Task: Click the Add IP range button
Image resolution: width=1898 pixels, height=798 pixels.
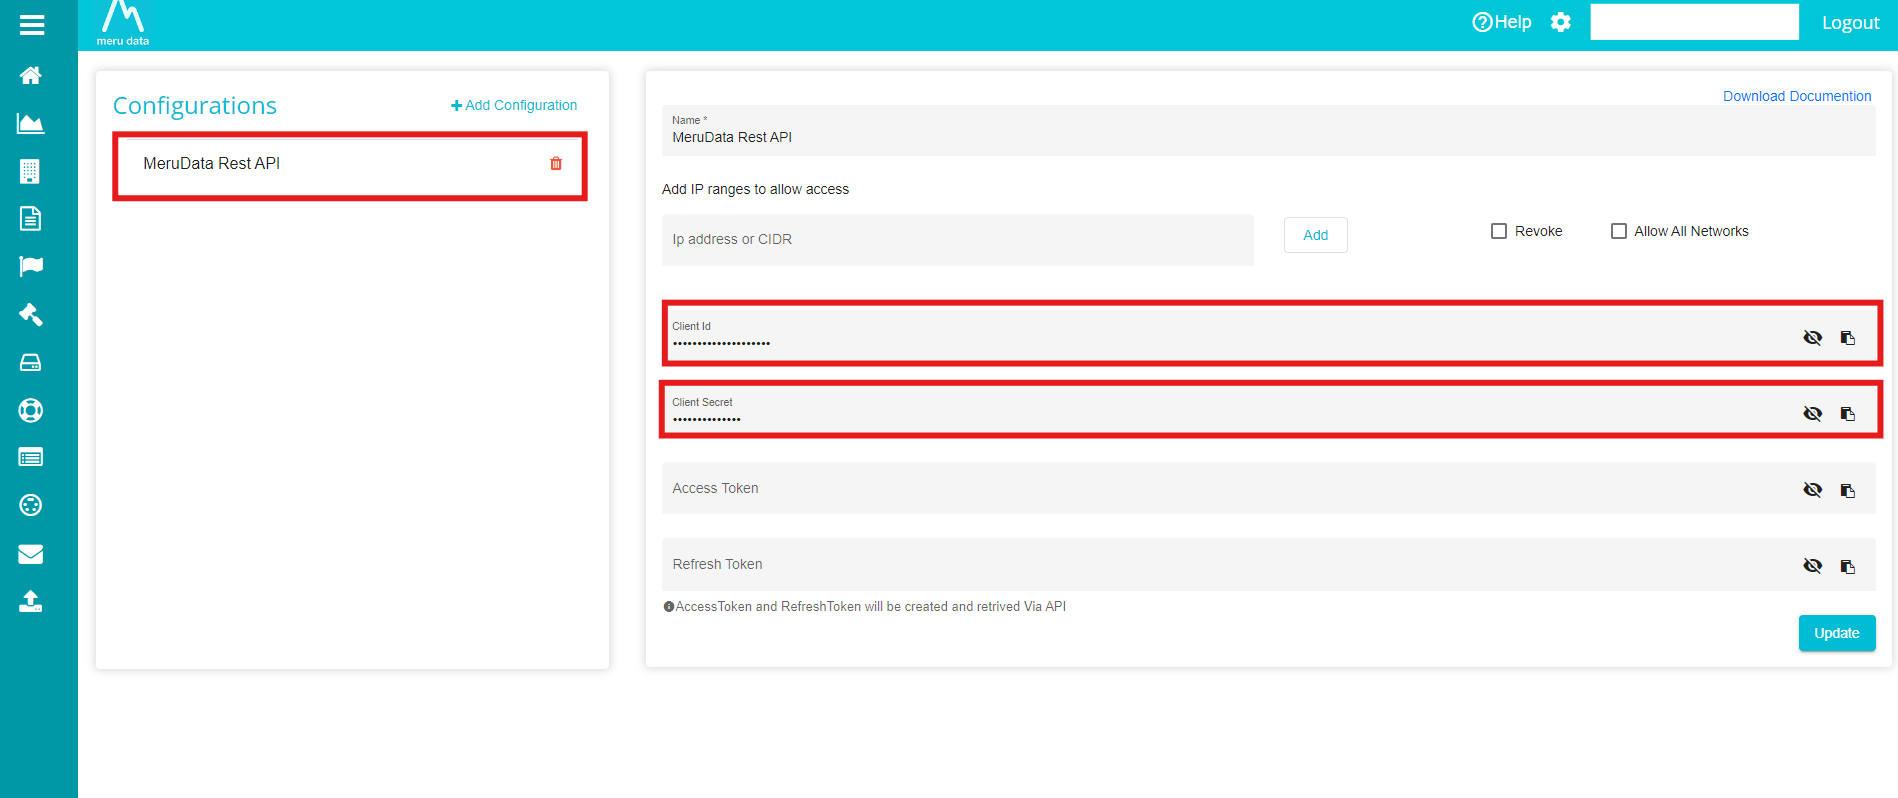Action: pos(1315,235)
